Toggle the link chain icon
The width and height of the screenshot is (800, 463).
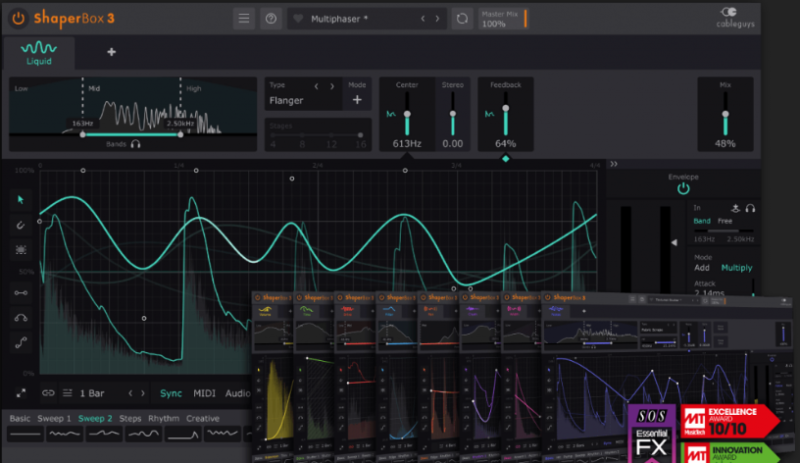click(48, 393)
